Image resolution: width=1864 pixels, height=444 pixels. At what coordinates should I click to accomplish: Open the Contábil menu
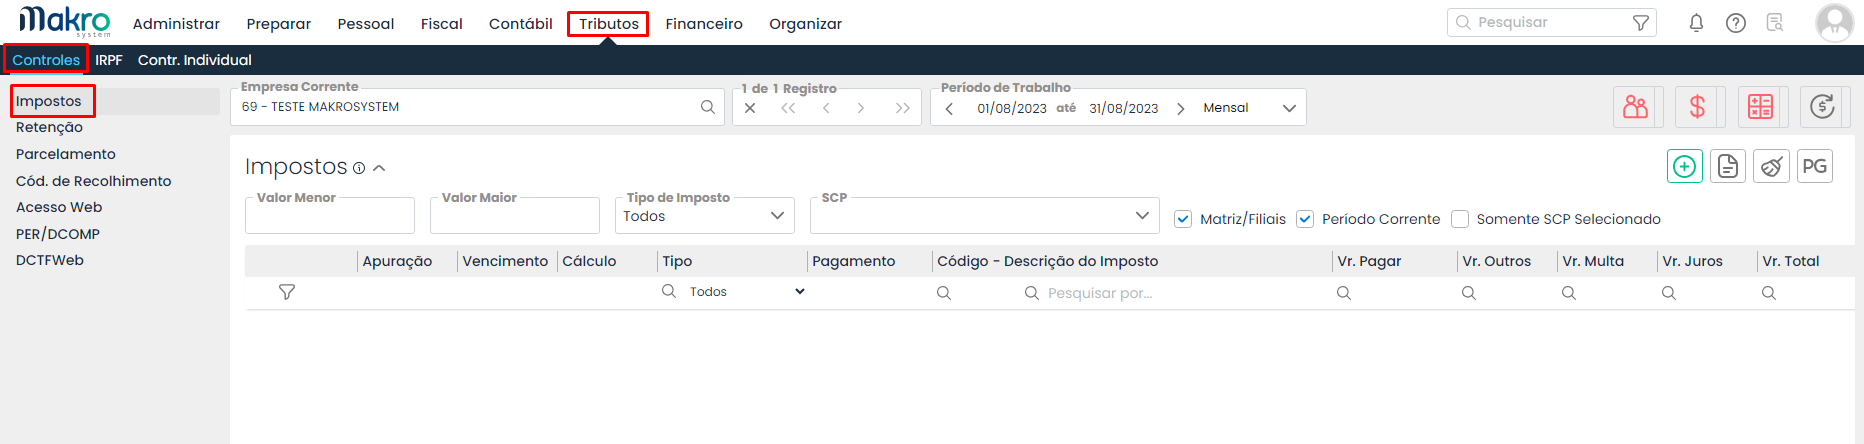coord(521,24)
